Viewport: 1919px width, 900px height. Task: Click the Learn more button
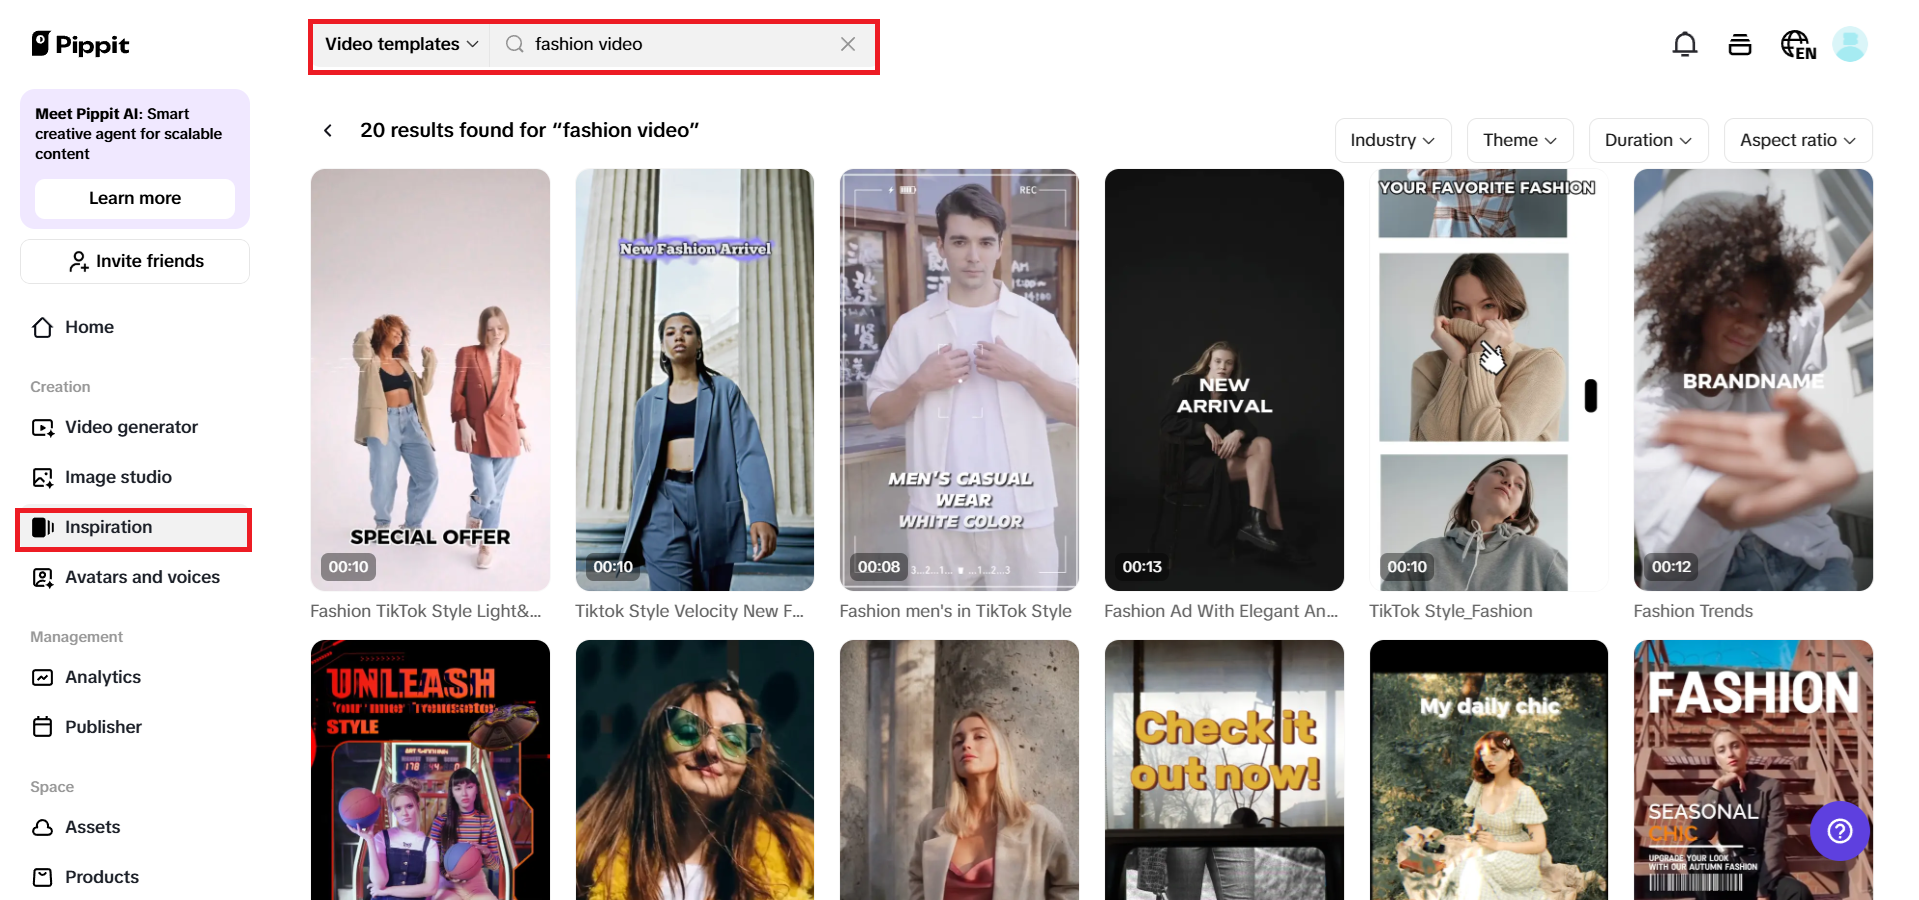coord(135,198)
